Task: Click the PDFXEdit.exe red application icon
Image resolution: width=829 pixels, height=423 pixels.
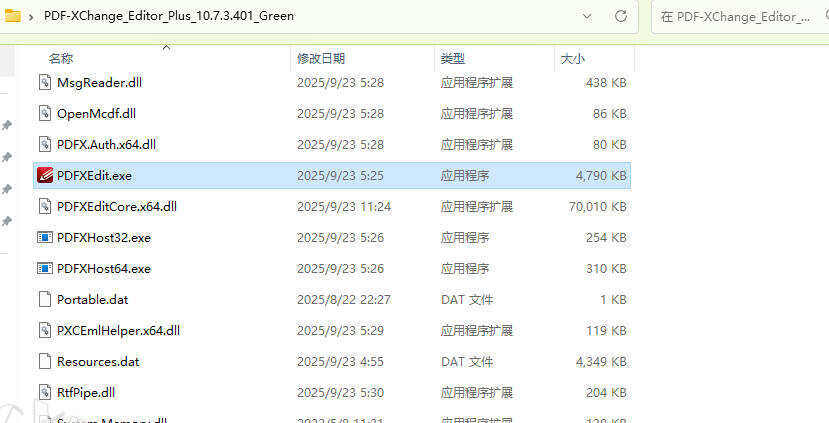Action: 44,175
